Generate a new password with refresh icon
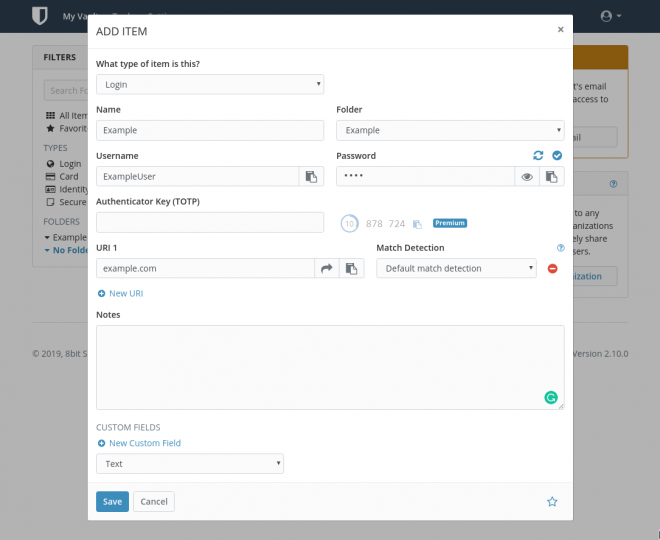This screenshot has width=660, height=540. pyautogui.click(x=538, y=155)
